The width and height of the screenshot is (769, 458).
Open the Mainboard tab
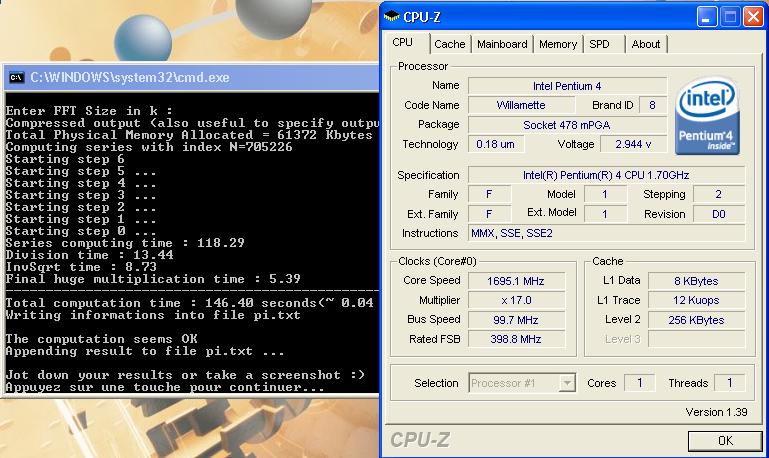(x=502, y=44)
